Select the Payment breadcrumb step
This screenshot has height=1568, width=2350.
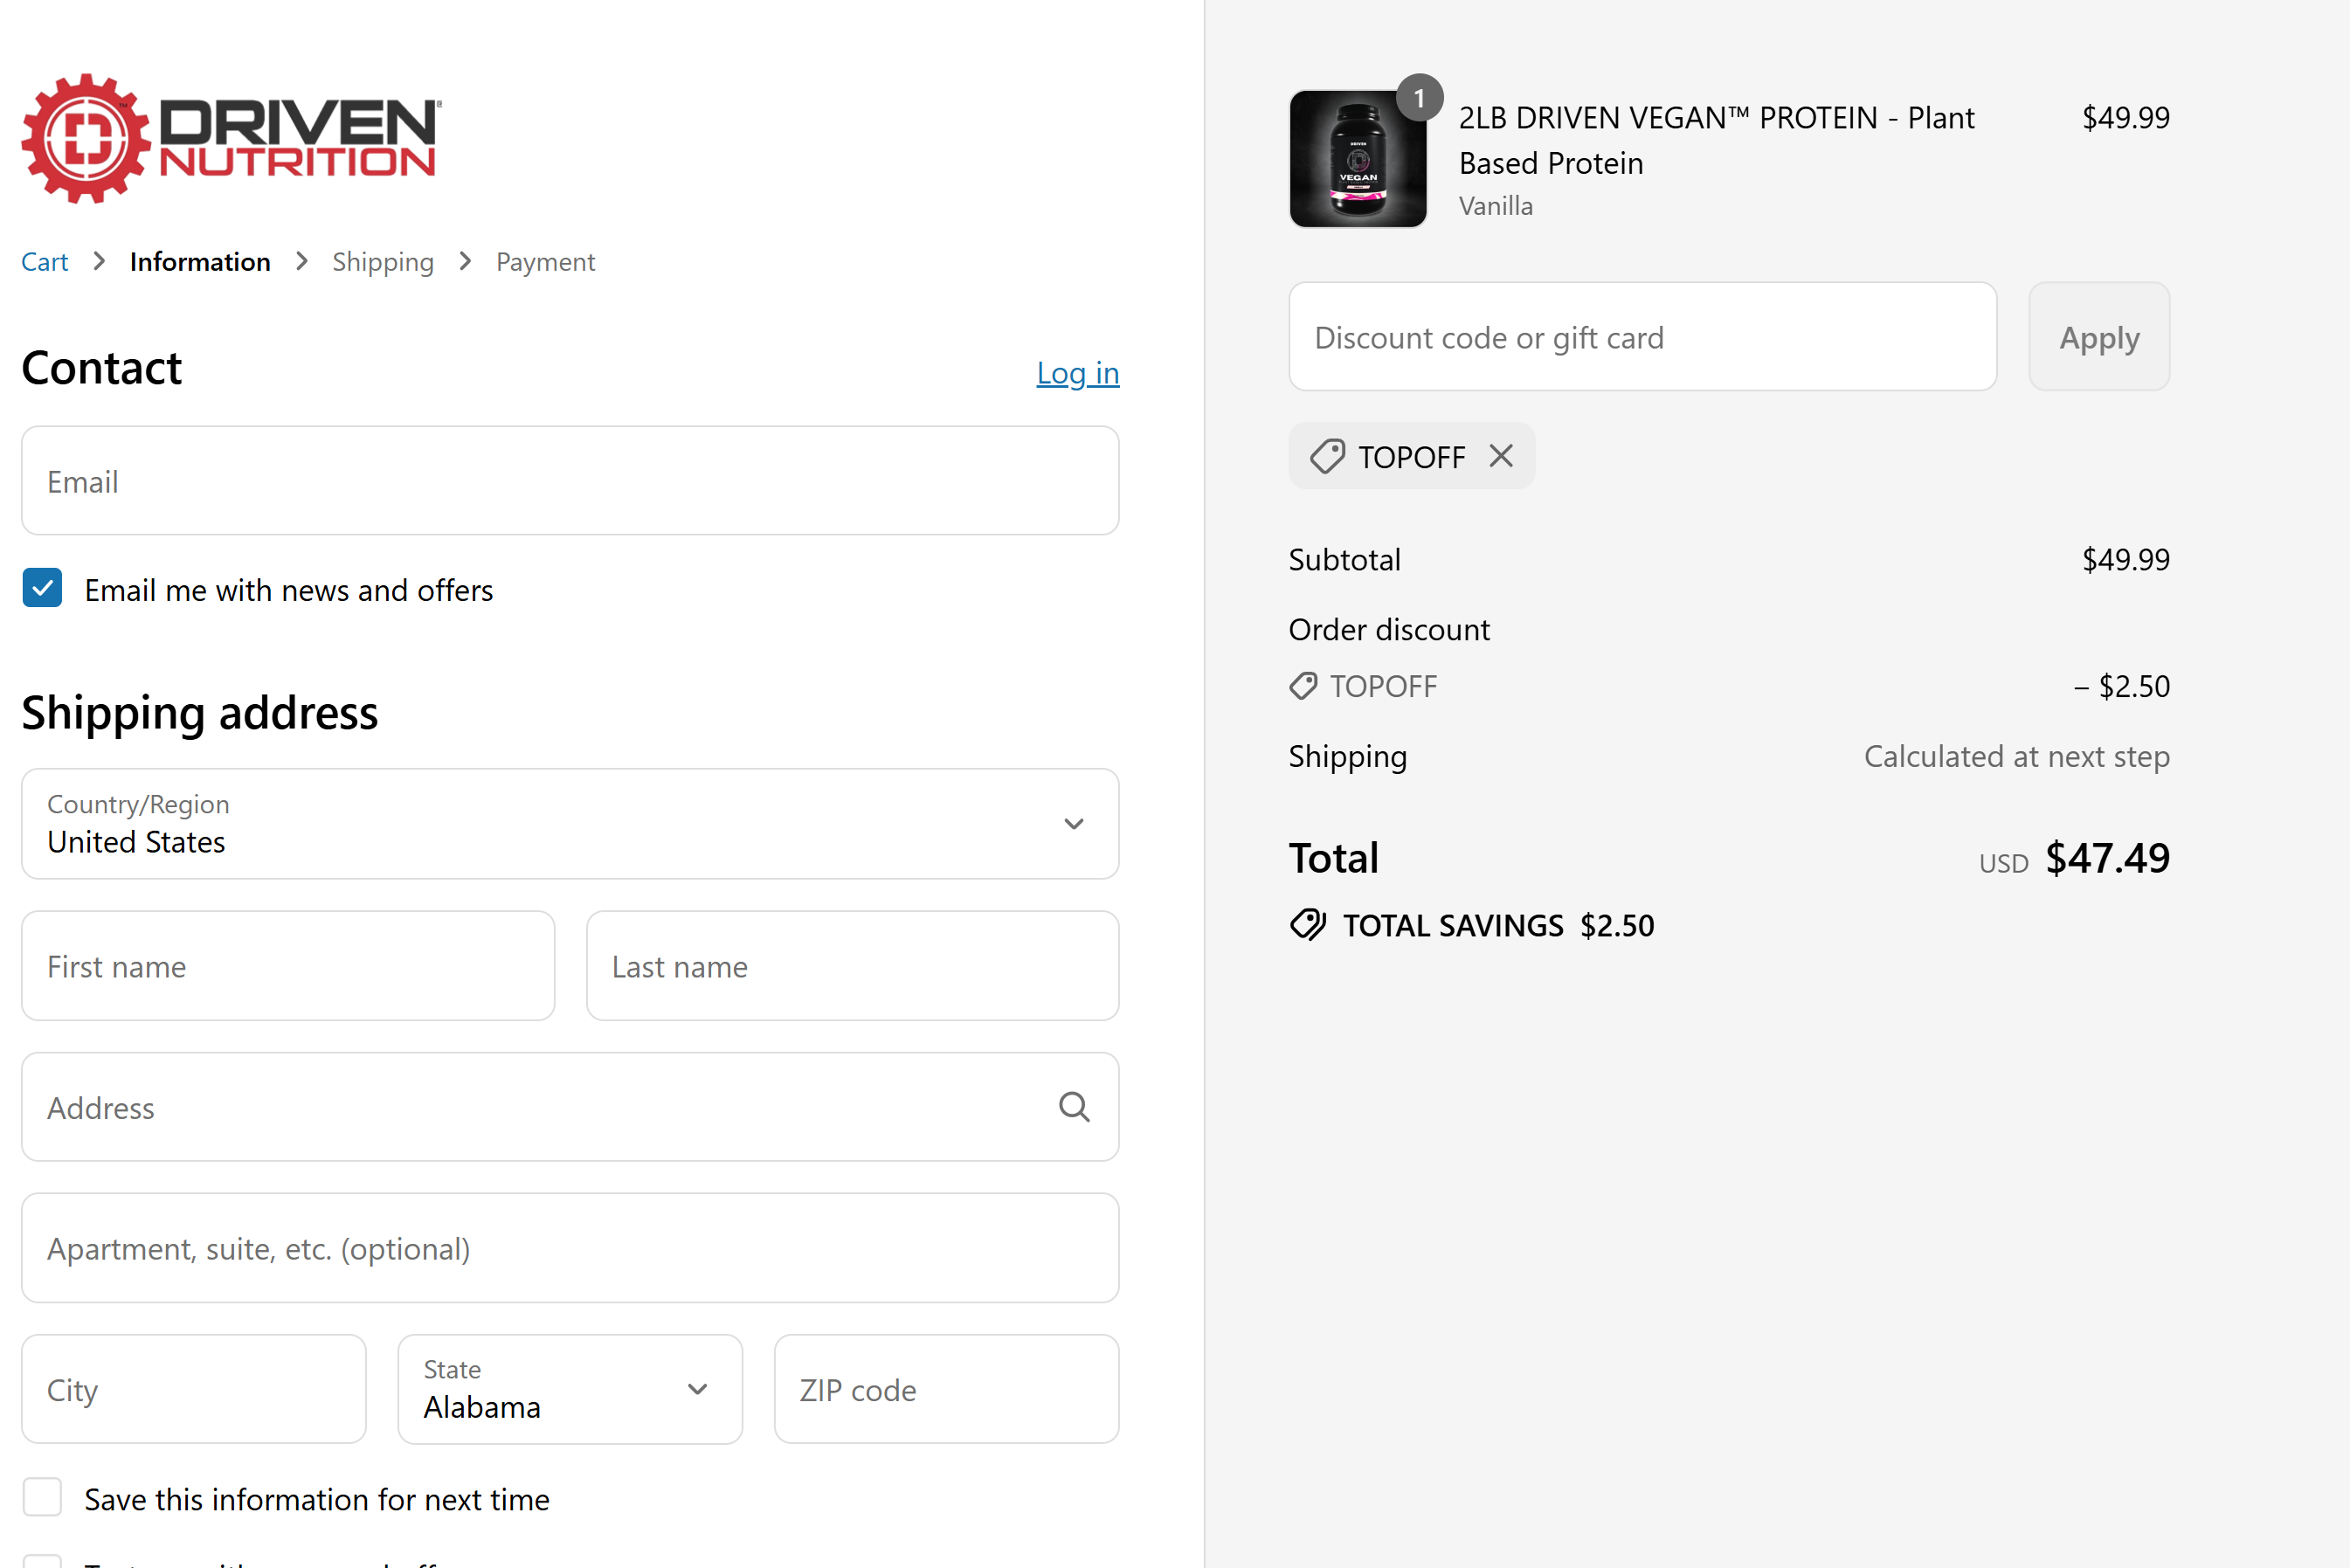545,262
